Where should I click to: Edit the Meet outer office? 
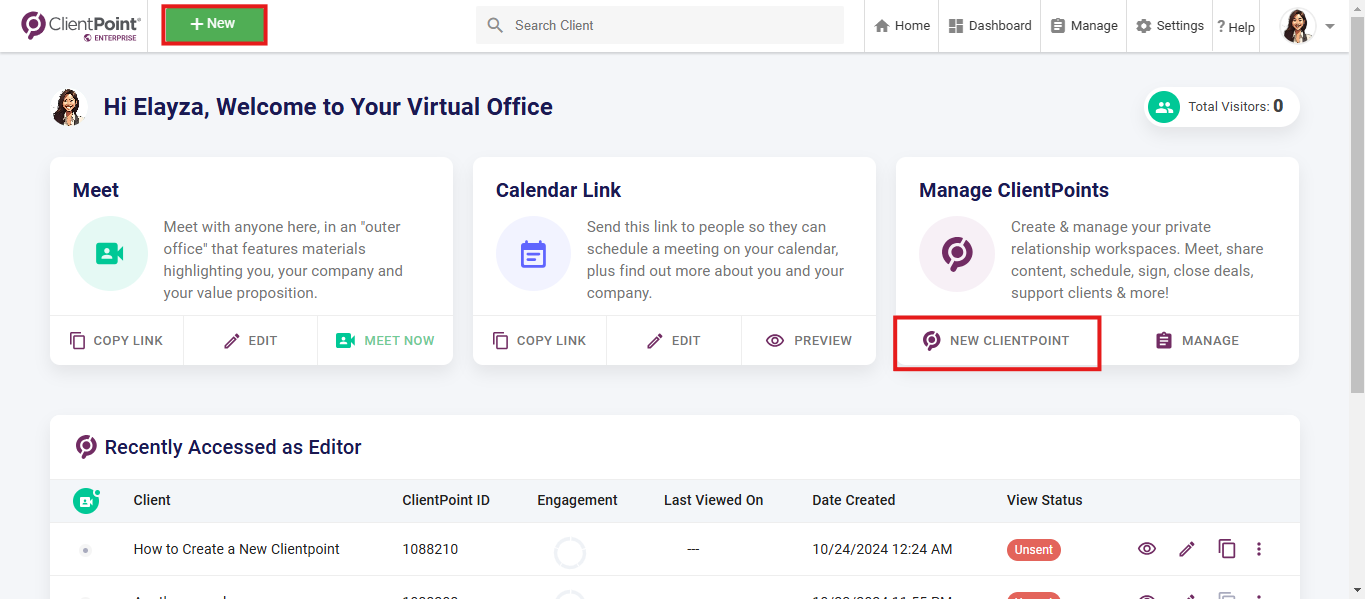click(x=250, y=341)
